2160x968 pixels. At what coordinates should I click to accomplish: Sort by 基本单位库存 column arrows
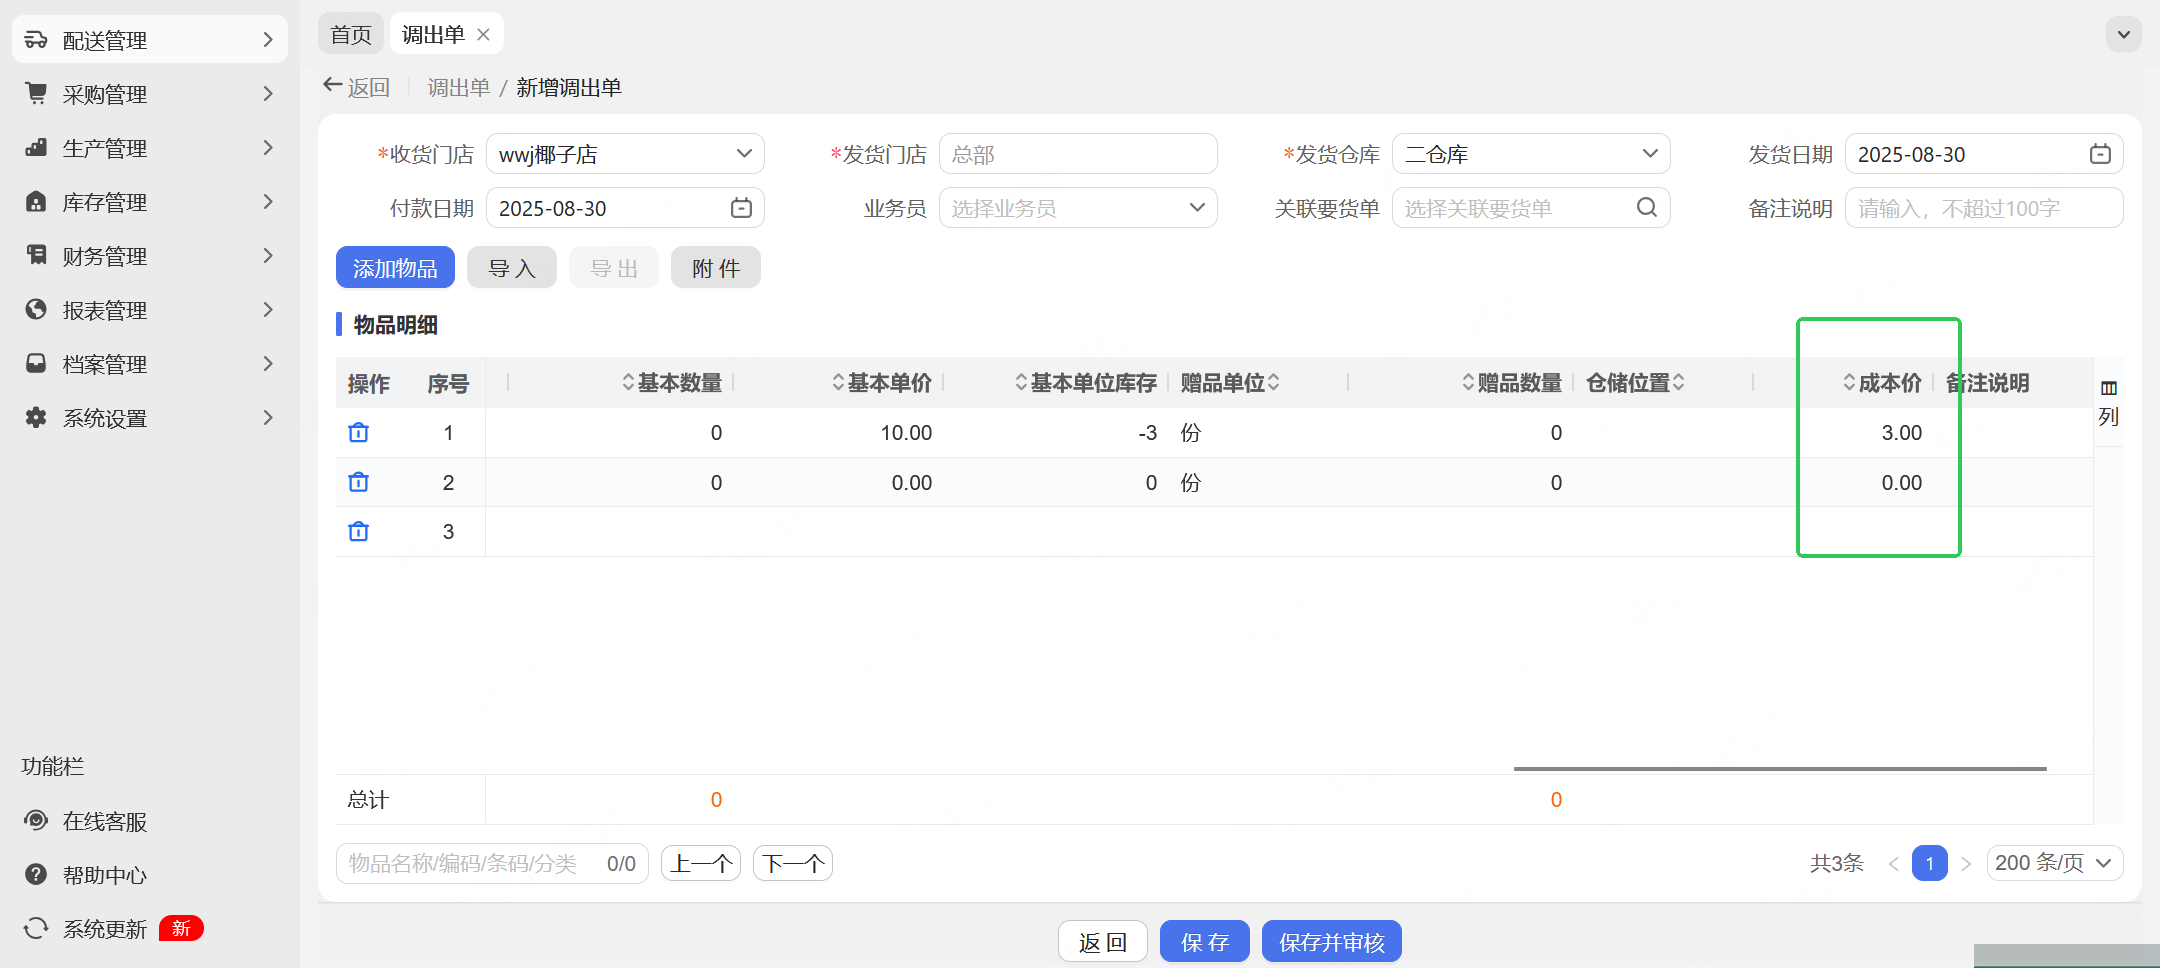1021,382
